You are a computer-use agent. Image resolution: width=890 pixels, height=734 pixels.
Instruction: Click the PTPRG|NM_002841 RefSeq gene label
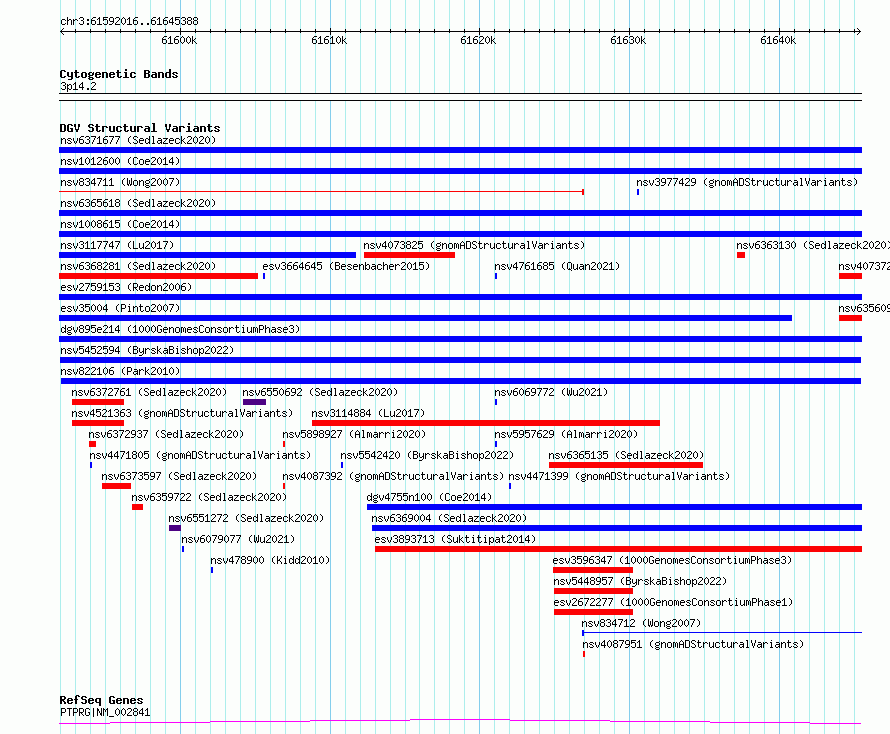105,712
